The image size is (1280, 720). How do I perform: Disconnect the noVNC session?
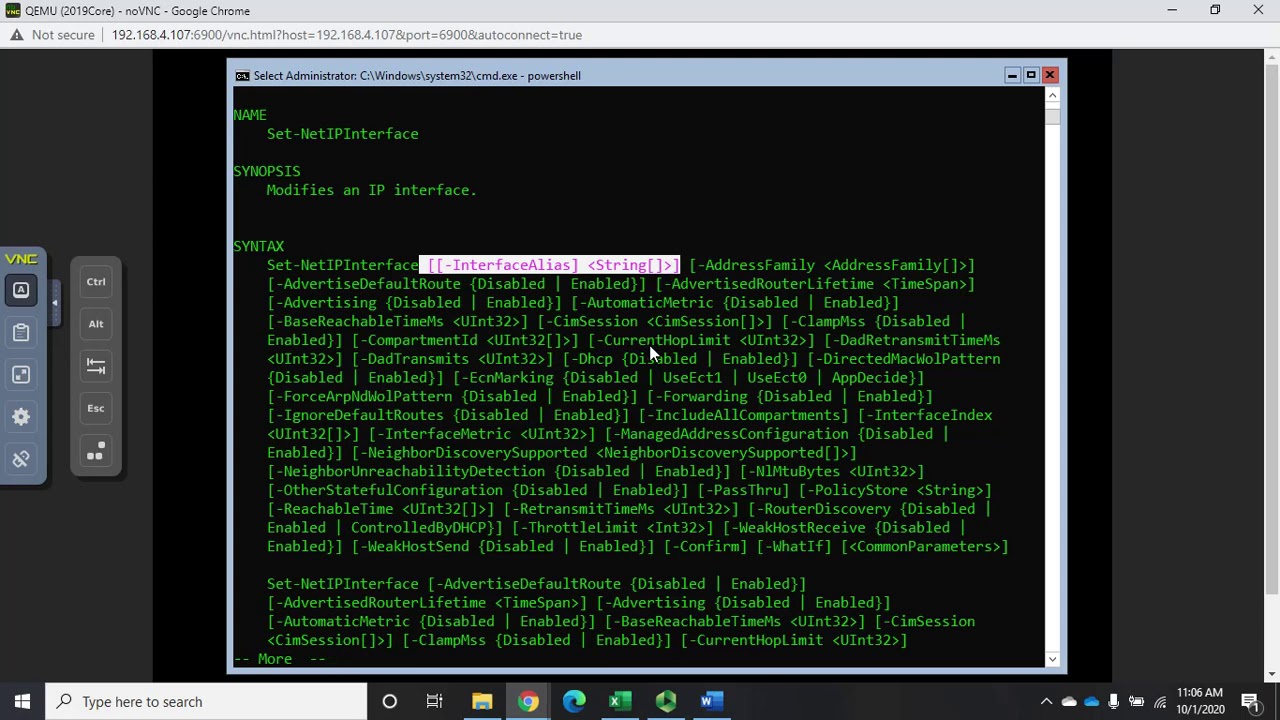coord(21,459)
